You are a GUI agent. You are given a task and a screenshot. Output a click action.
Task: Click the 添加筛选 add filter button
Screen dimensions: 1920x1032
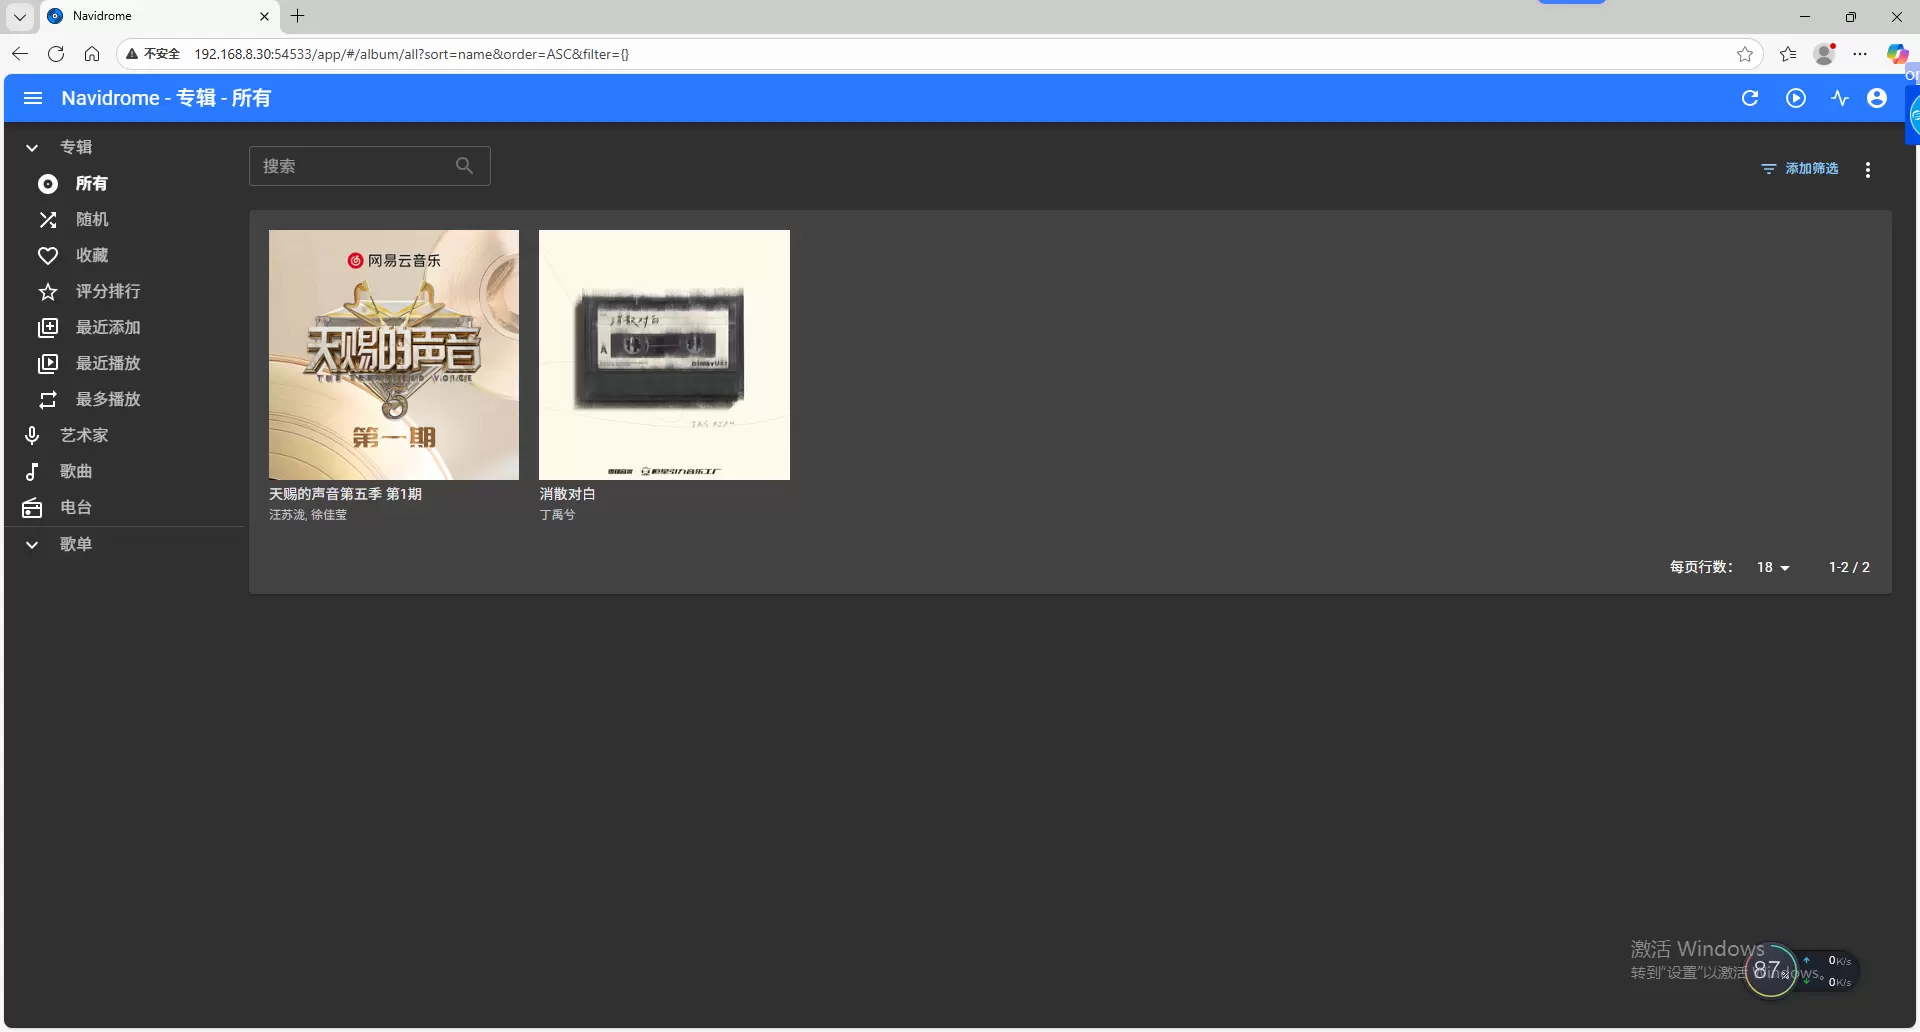coord(1800,169)
